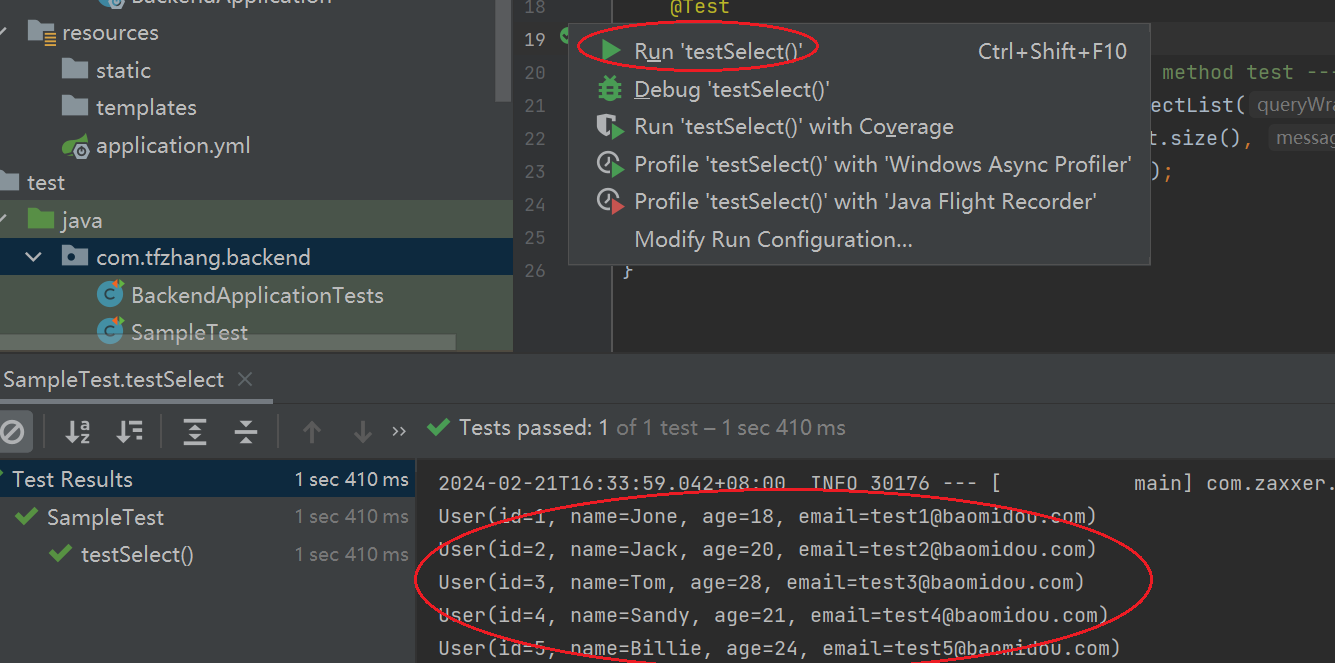Click the green checkmark beside SampleTest result

point(27,517)
